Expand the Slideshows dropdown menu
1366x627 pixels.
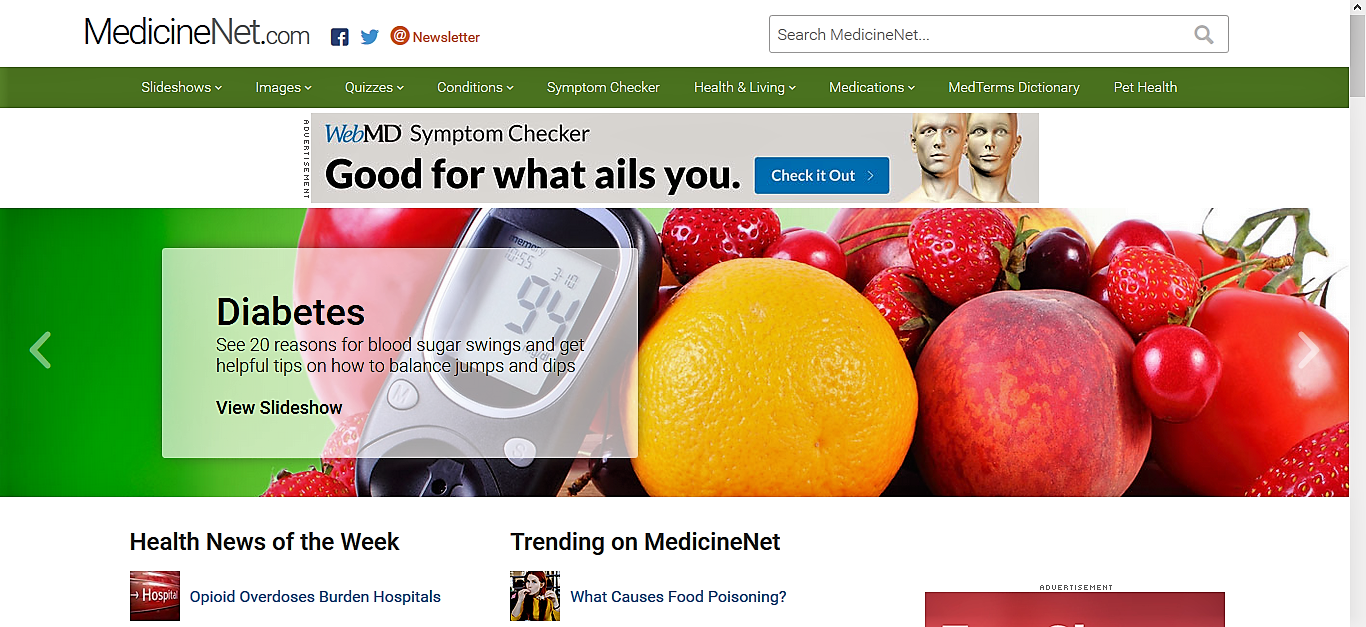click(181, 87)
